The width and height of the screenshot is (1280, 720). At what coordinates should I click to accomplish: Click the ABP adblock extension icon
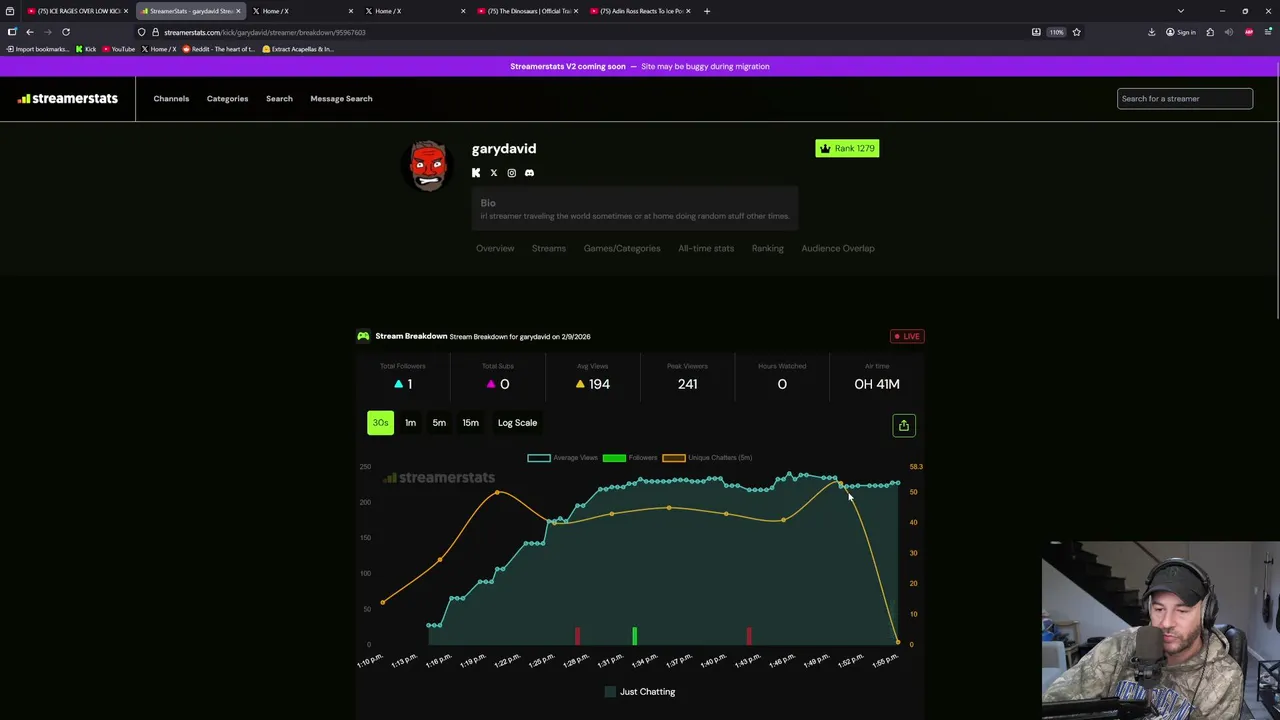pyautogui.click(x=1249, y=32)
